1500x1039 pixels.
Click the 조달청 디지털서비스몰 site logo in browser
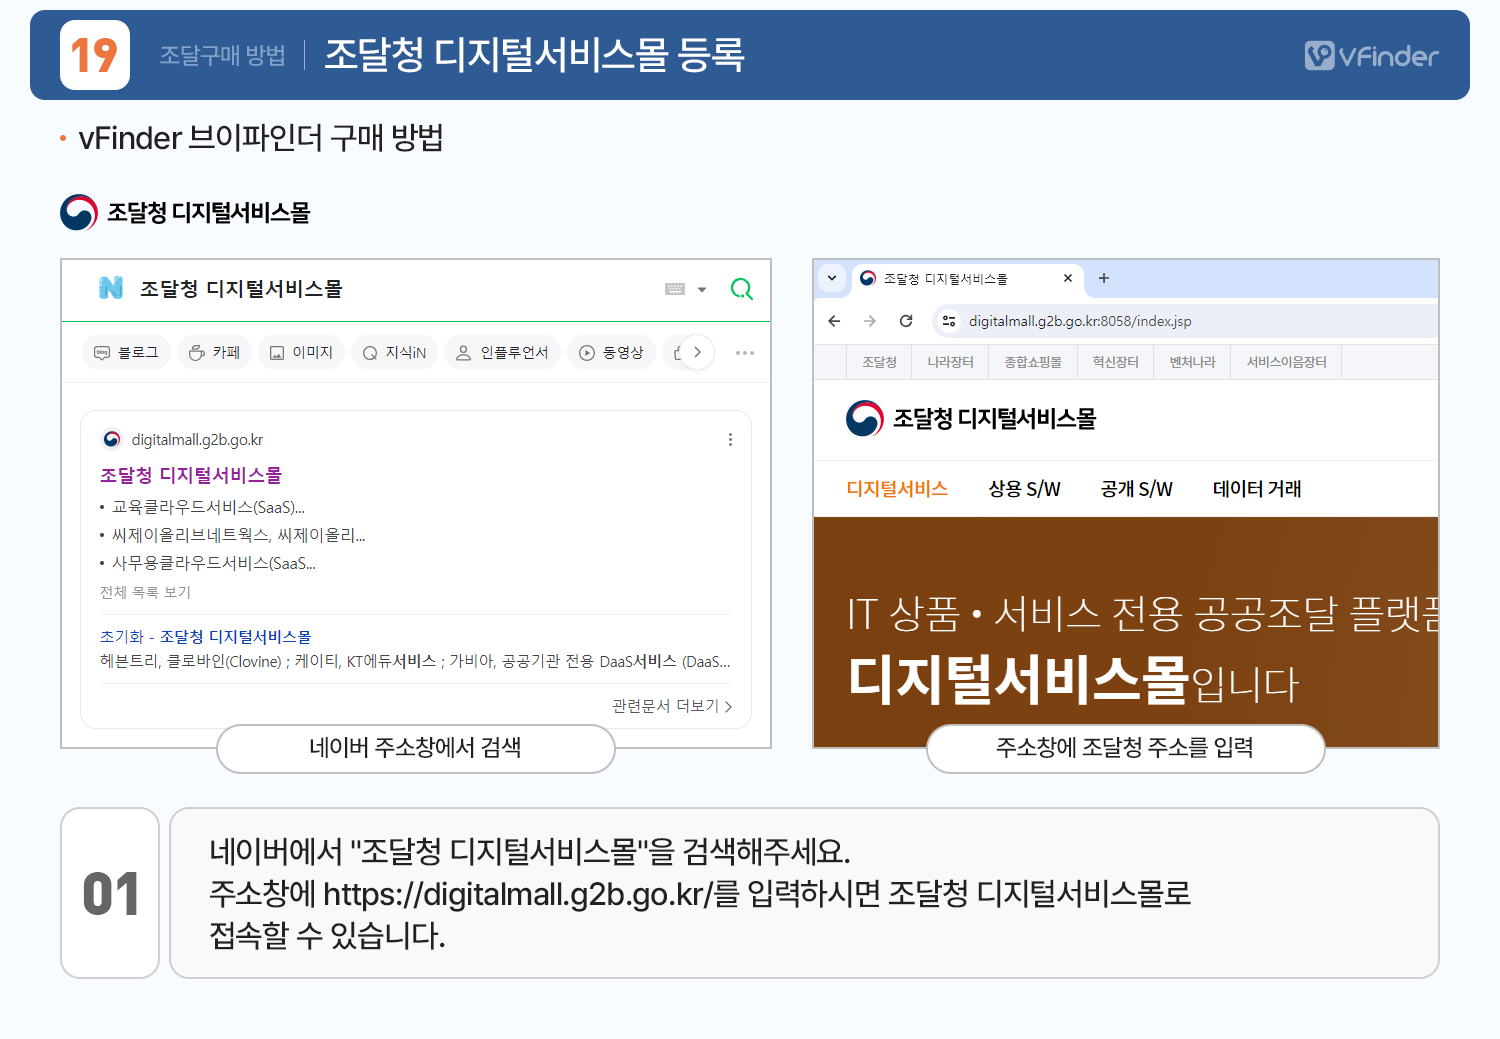pyautogui.click(x=971, y=419)
